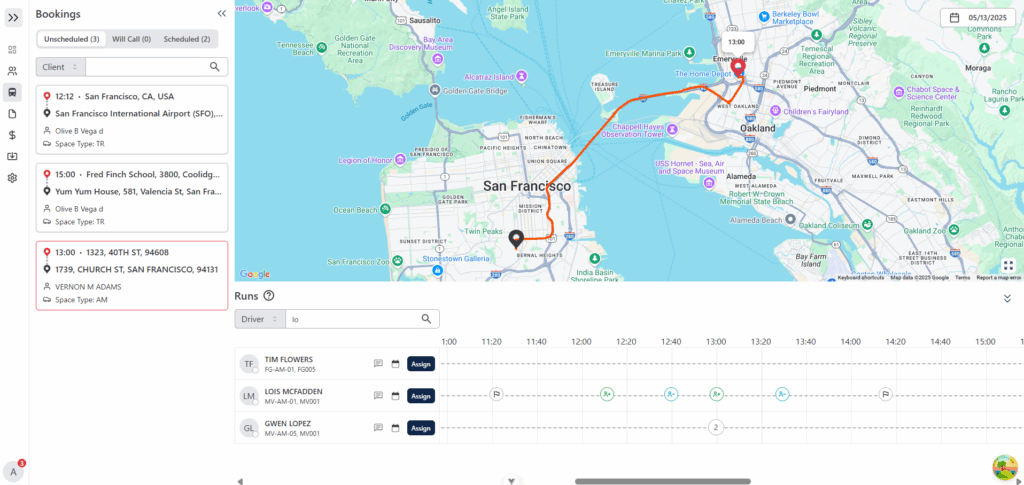Open the clients people icon in sidebar

click(12, 71)
